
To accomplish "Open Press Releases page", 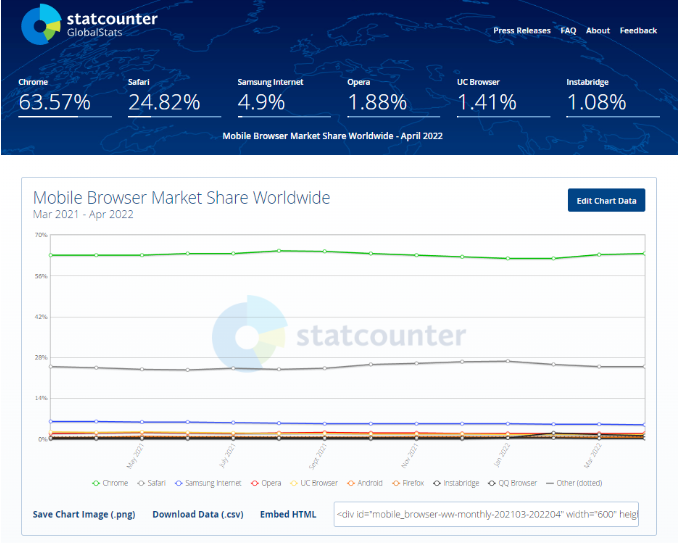I will point(522,31).
